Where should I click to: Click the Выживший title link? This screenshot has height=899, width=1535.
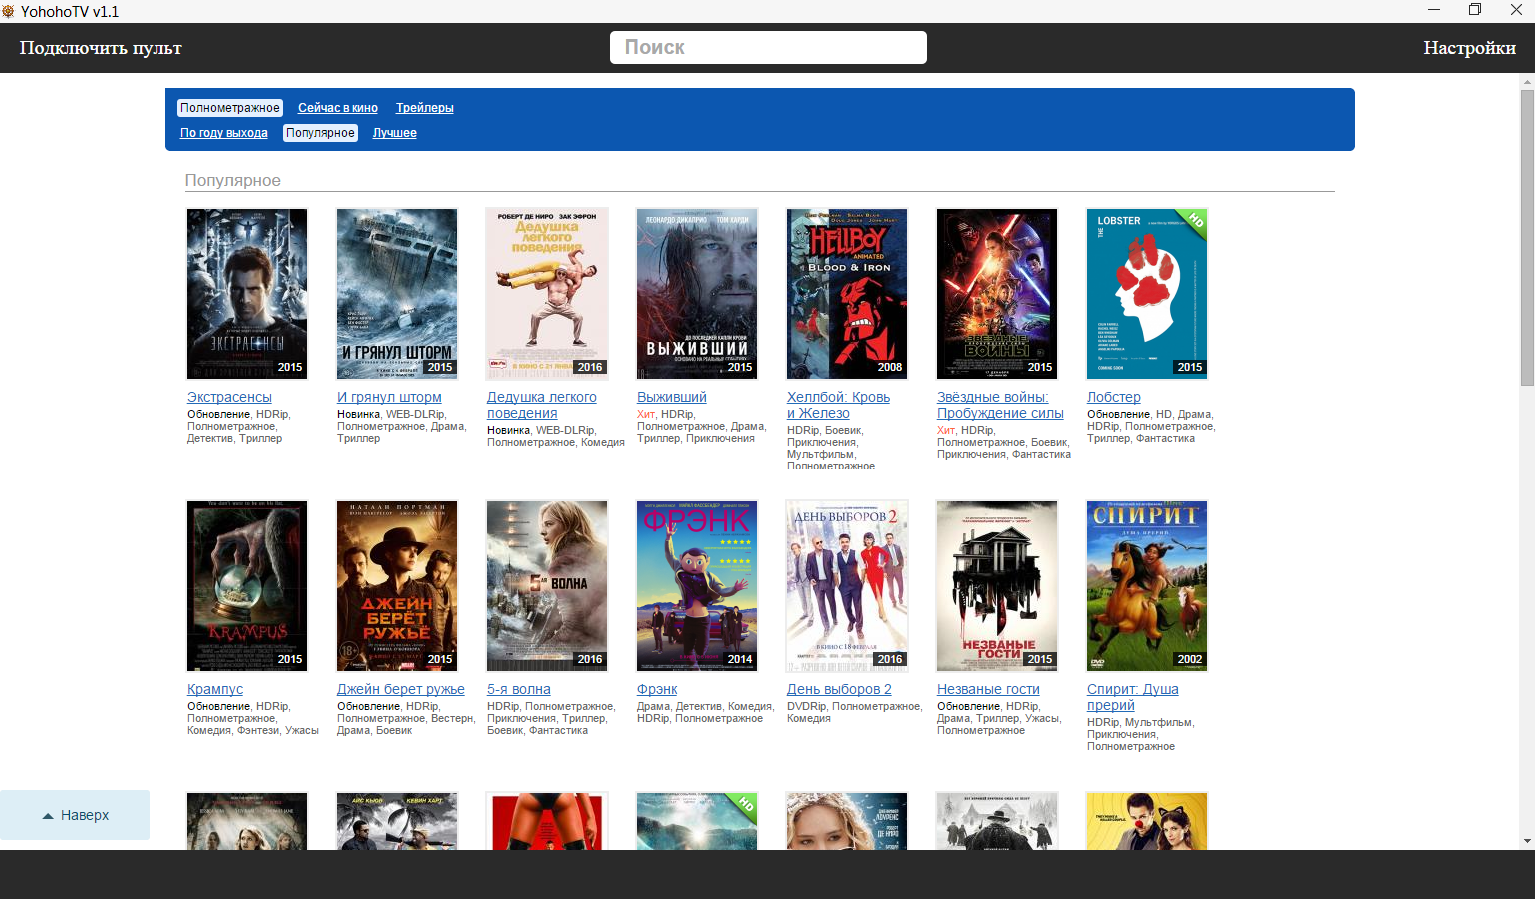[x=672, y=397]
